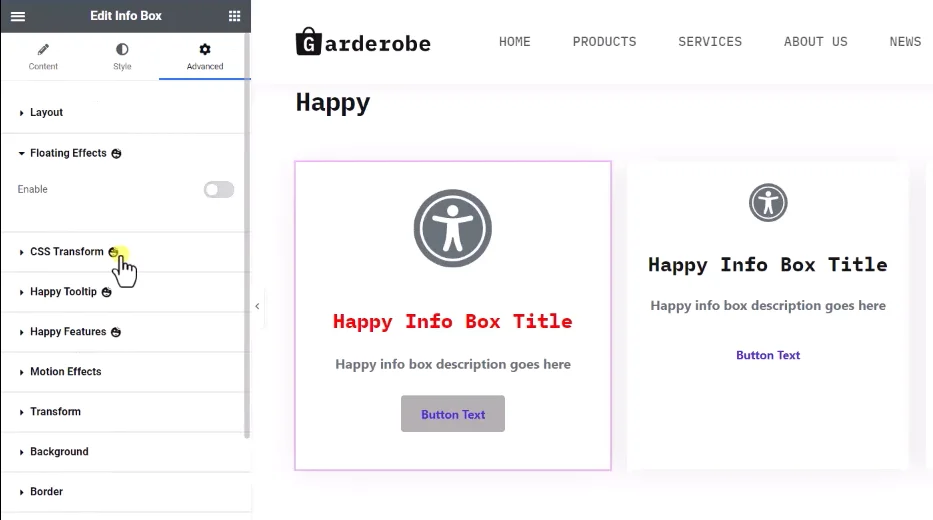
Task: Open the hamburger menu in Elementor panel
Action: (18, 16)
